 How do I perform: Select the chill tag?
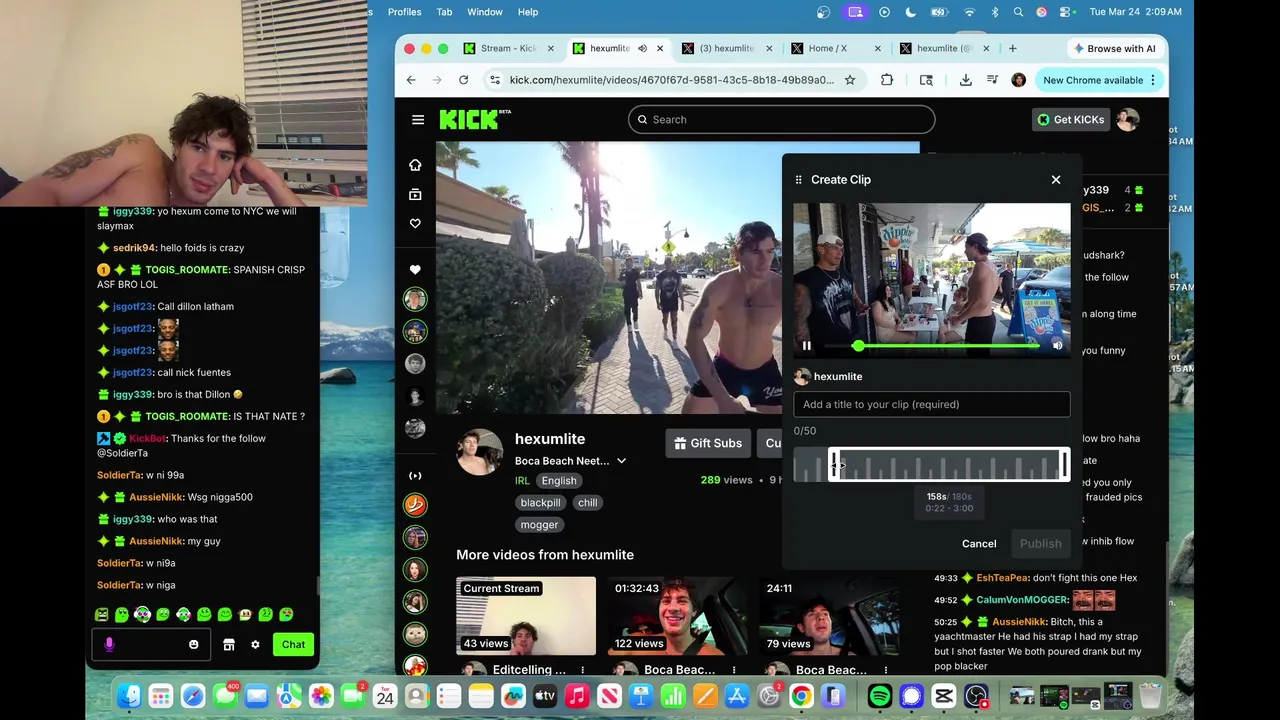point(588,503)
